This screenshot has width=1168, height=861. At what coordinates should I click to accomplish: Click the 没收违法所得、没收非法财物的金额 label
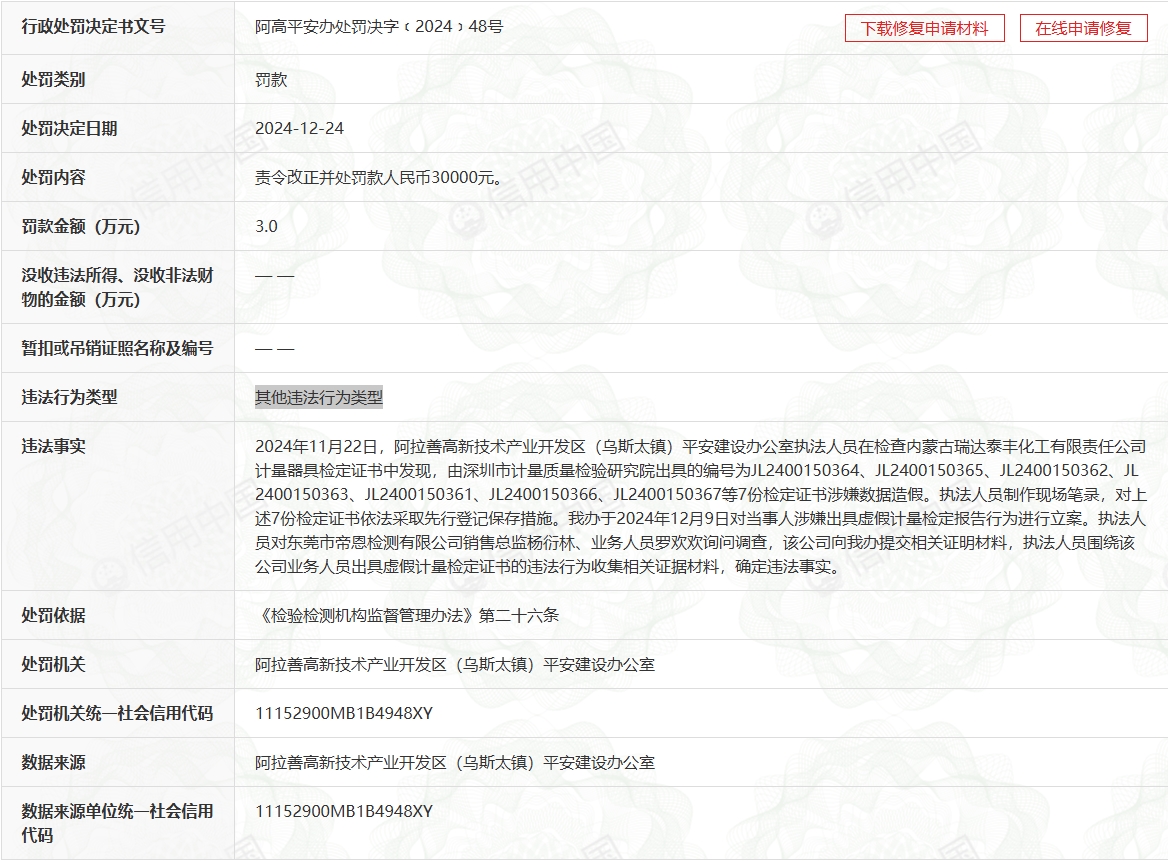point(117,287)
